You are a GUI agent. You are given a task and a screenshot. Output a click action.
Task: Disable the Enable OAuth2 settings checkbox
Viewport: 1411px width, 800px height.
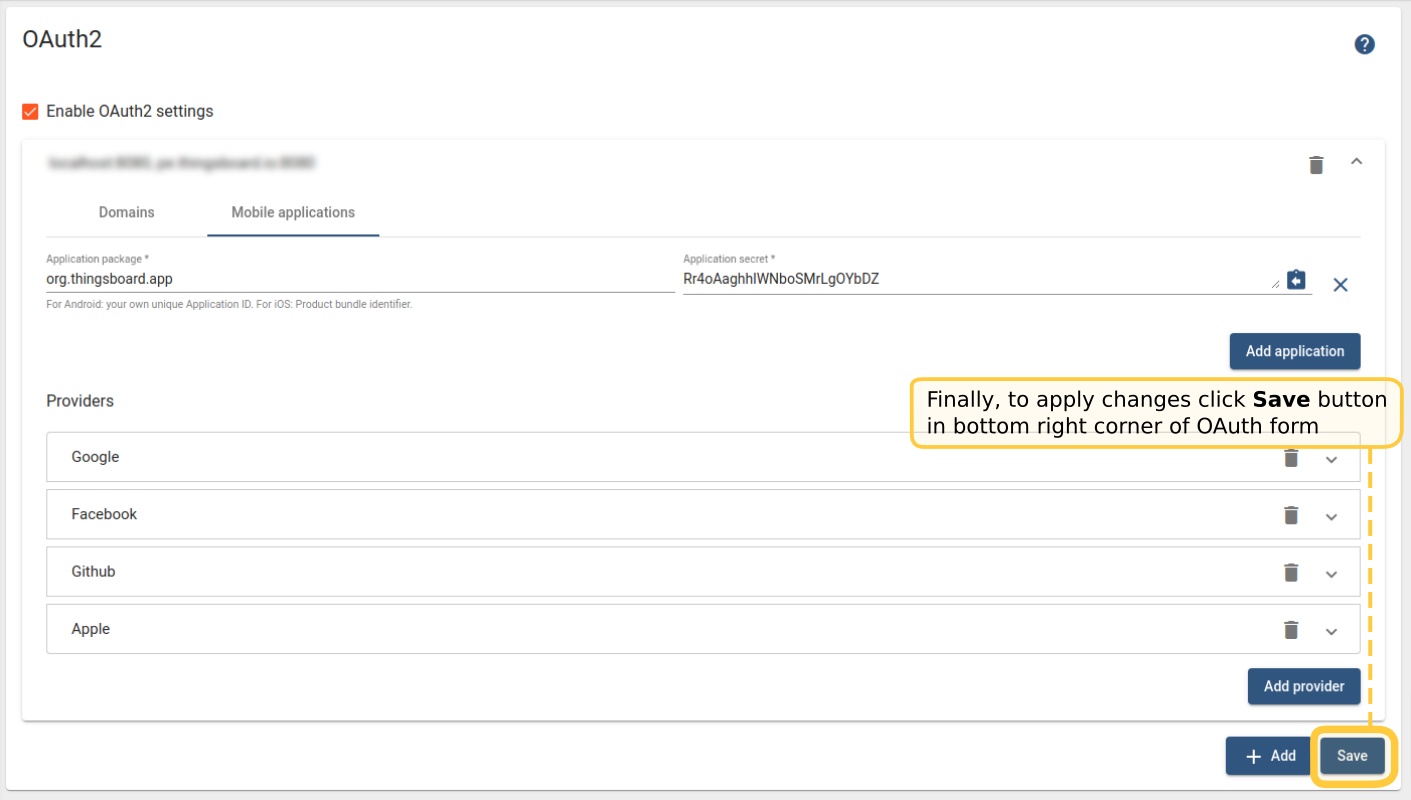point(30,111)
